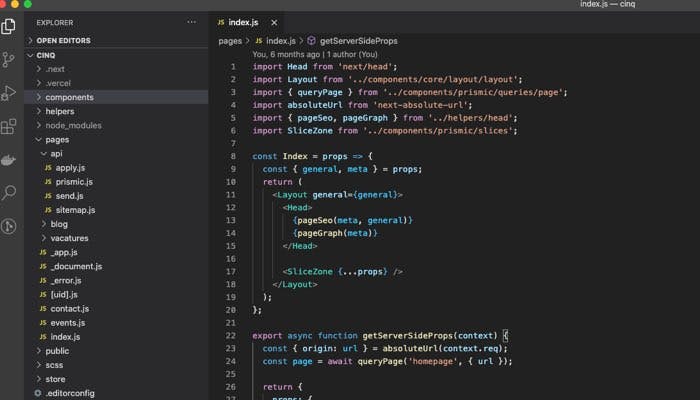Open the Search view
Image resolution: width=700 pixels, height=400 pixels.
click(8, 193)
